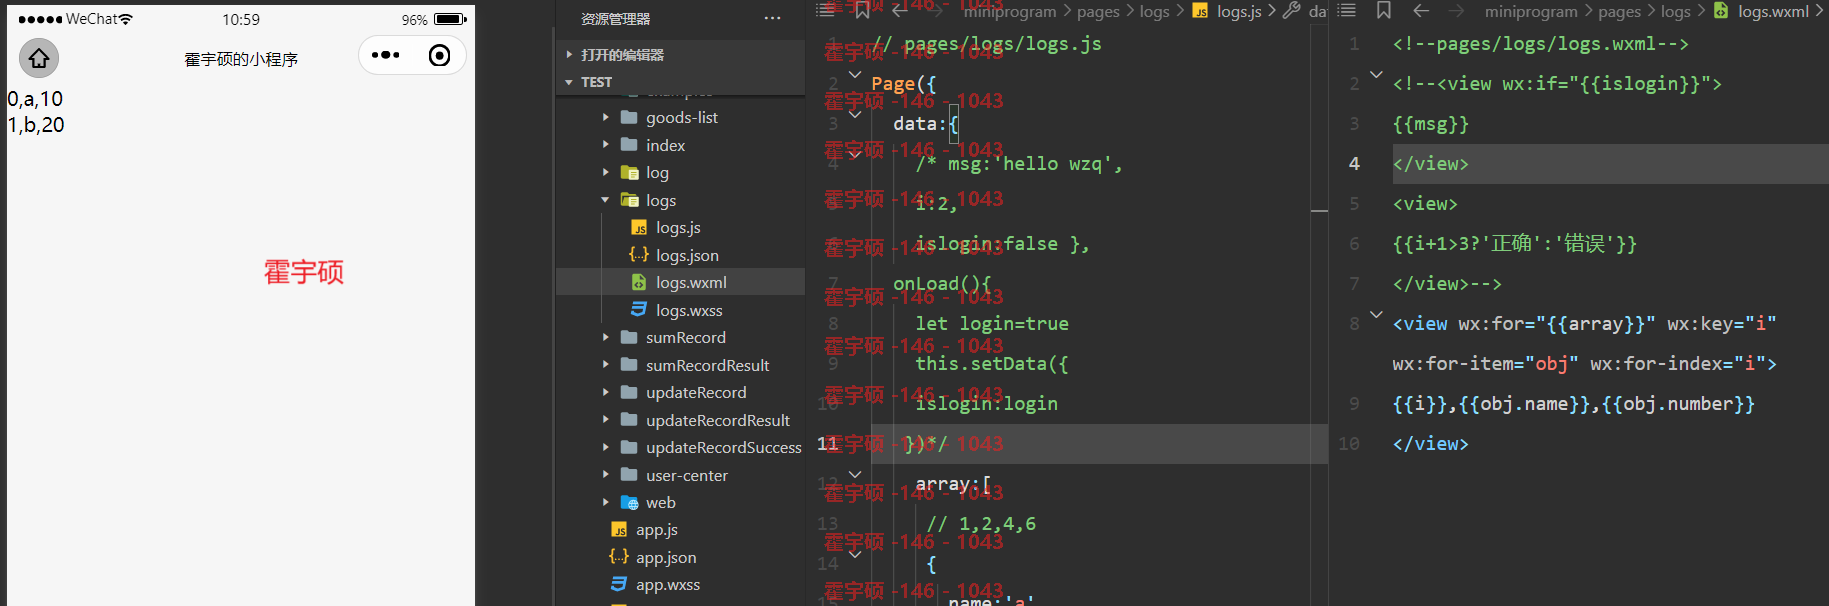
Task: Open the explorer panel more-actions ellipsis
Action: click(x=772, y=18)
